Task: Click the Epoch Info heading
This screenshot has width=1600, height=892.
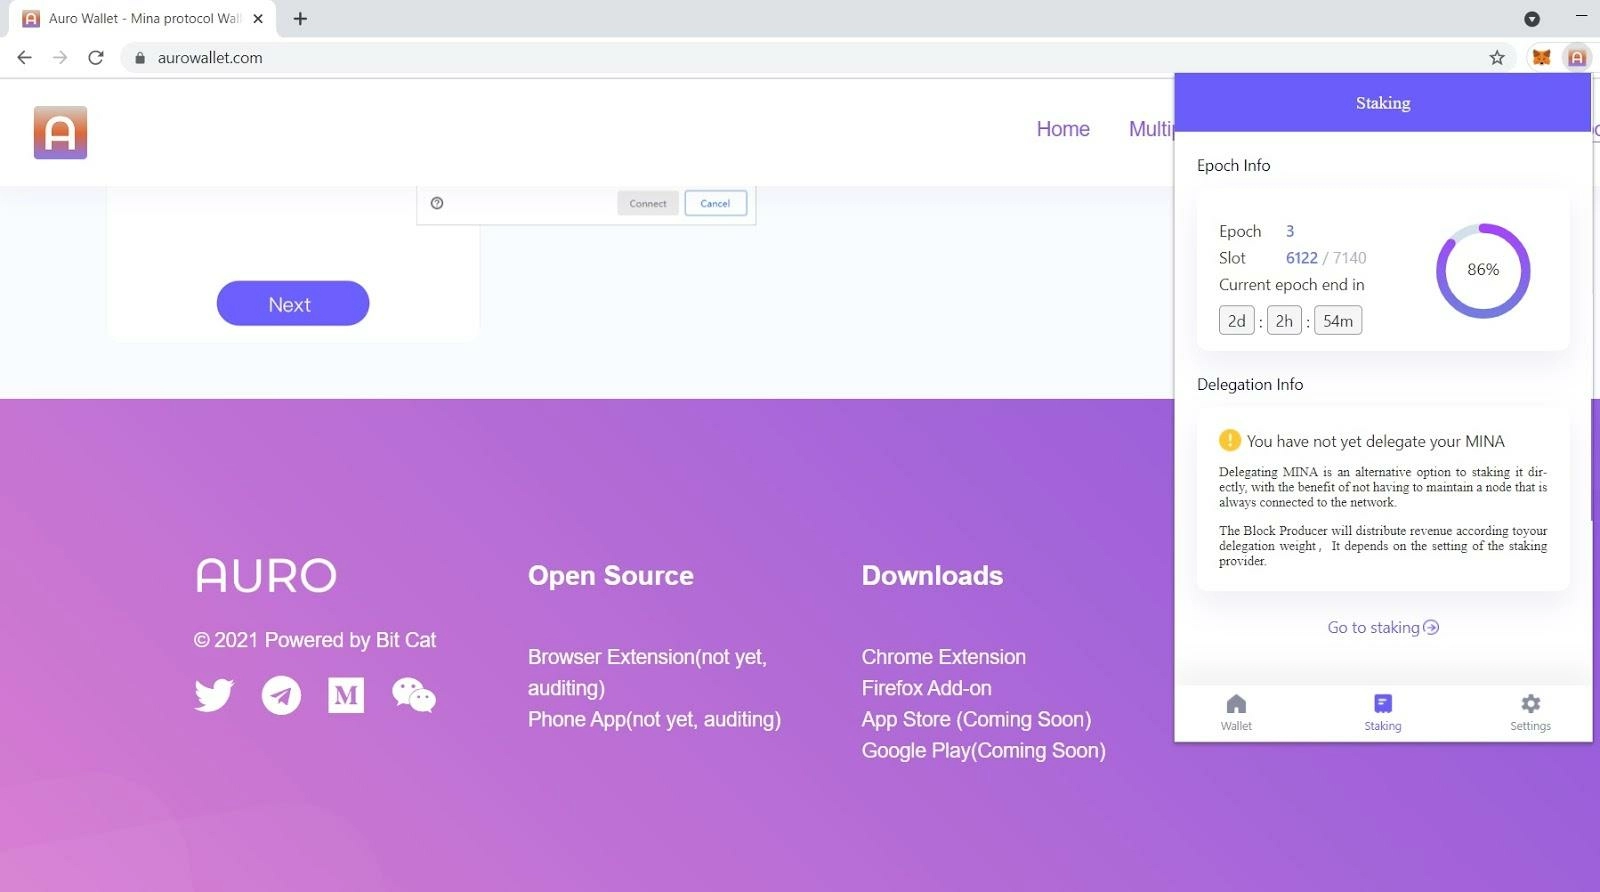Action: [x=1234, y=165]
